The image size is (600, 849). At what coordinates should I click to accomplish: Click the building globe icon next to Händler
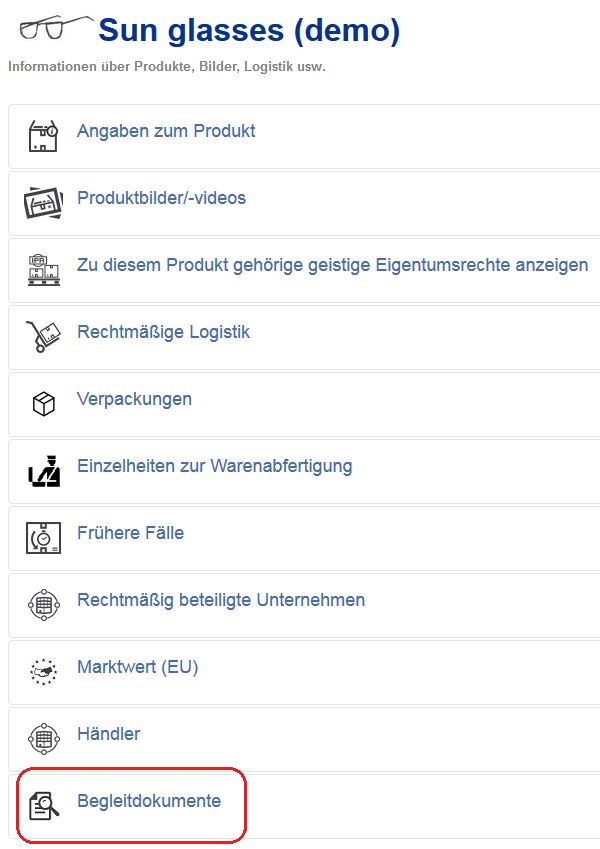tap(43, 739)
